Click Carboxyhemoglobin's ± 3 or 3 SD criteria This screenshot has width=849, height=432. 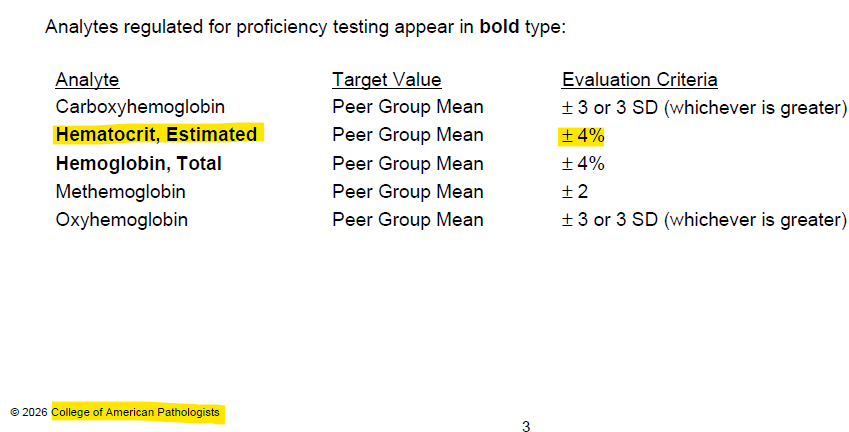(704, 107)
